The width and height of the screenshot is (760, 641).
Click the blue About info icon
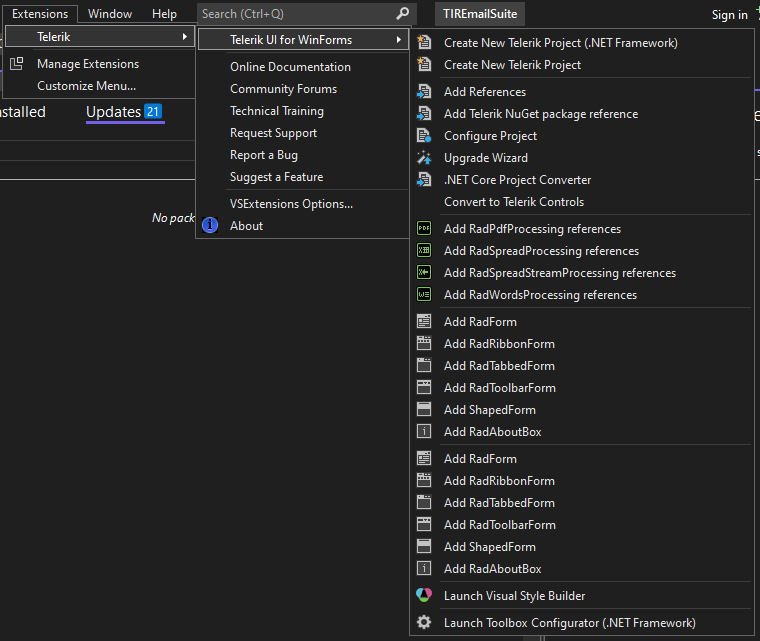coord(210,226)
